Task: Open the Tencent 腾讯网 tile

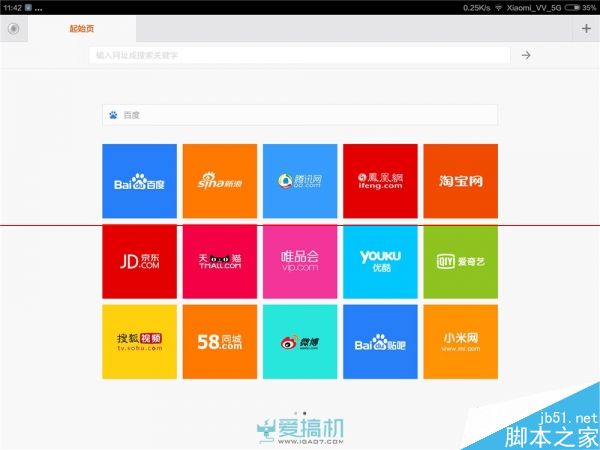Action: pyautogui.click(x=300, y=181)
